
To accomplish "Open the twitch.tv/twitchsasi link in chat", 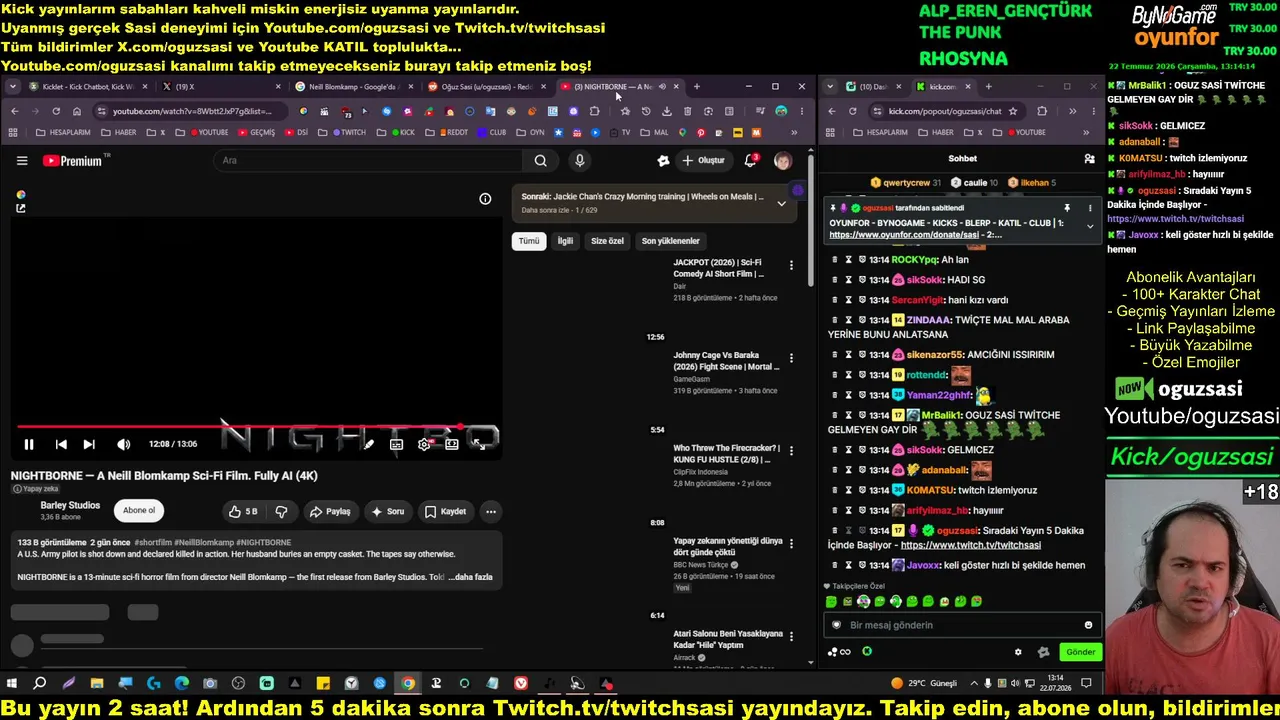I will [x=971, y=545].
